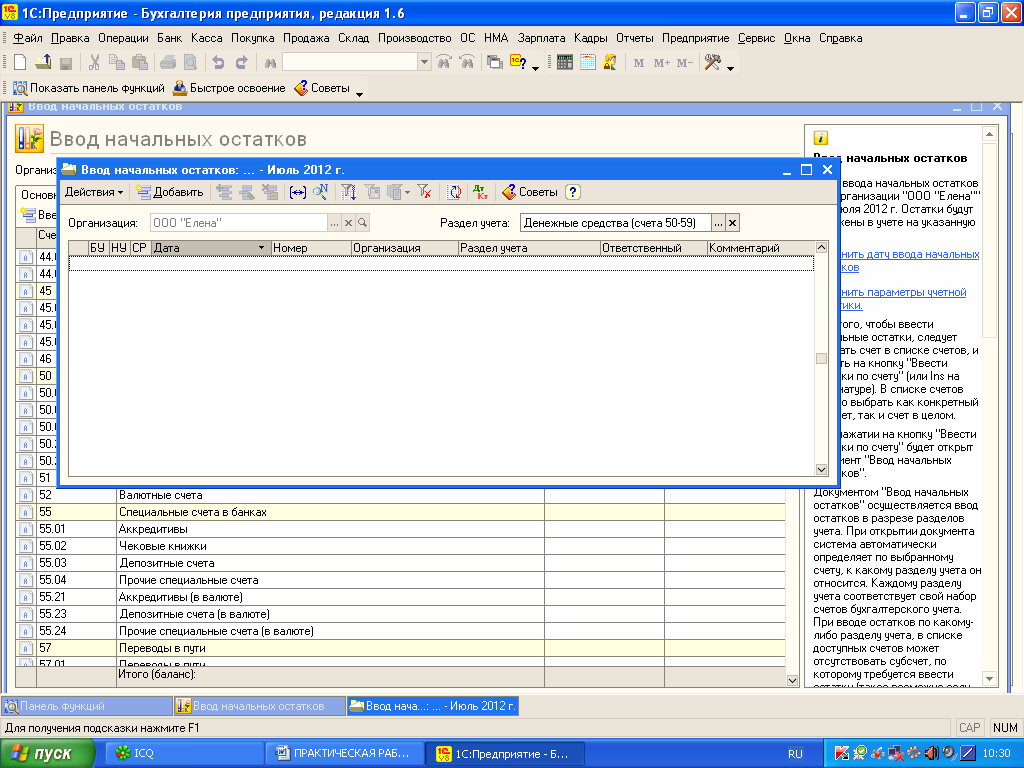Open the selection list for Раздел учета via ellipsis
The width and height of the screenshot is (1024, 768).
point(718,223)
